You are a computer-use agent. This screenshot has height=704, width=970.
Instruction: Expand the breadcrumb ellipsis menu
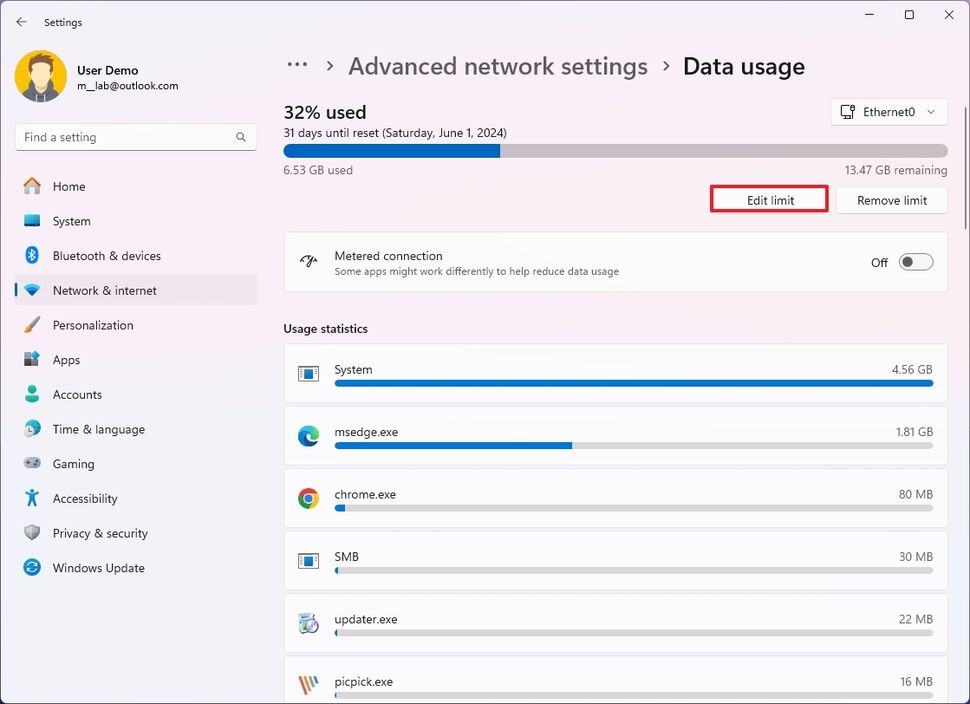(x=296, y=64)
